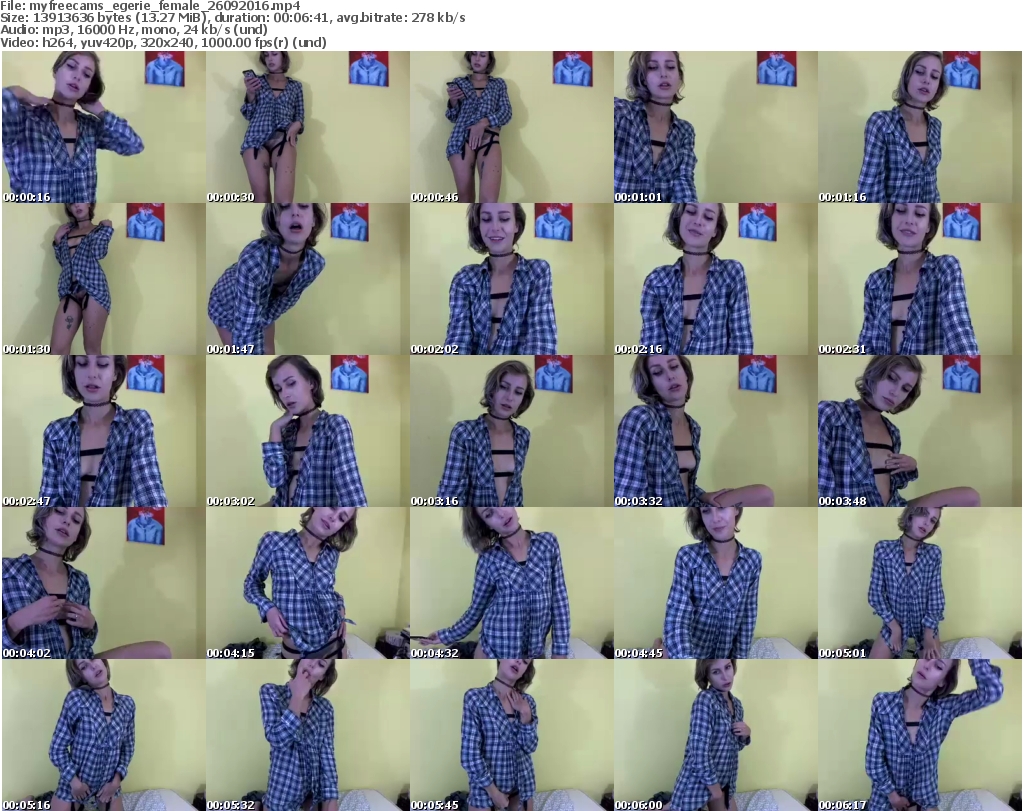Select the Audio mp3 16000 Hz info line
The width and height of the screenshot is (1024, 811).
(x=134, y=30)
